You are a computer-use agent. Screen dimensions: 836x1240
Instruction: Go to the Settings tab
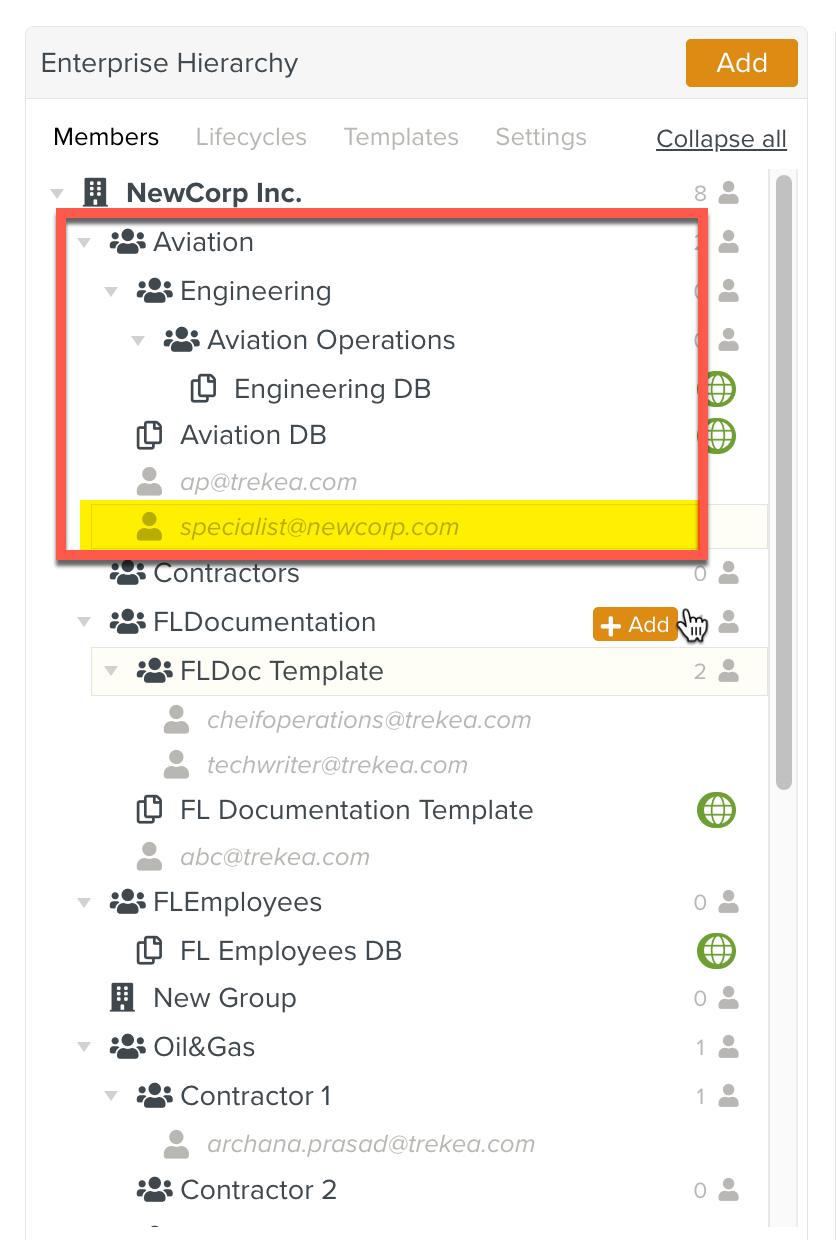point(541,137)
